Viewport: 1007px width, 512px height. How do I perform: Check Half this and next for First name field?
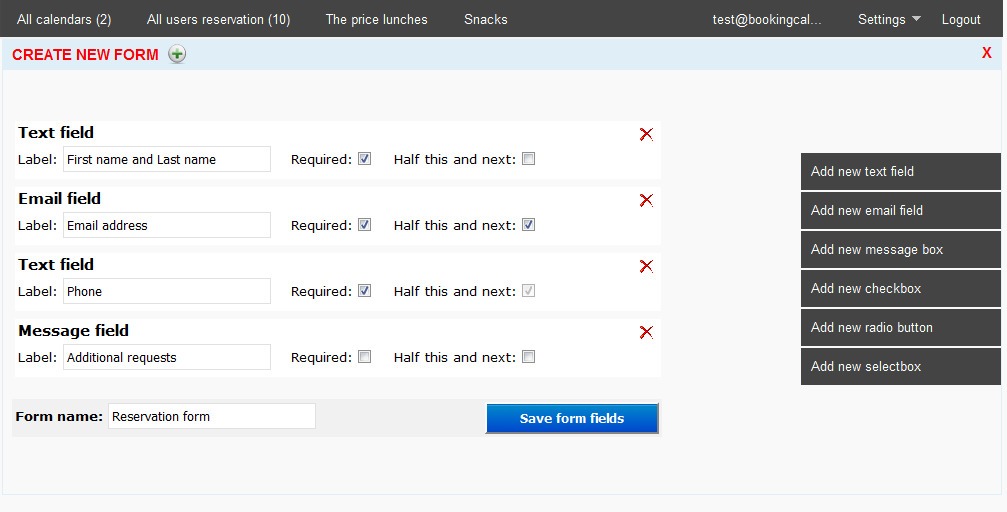point(529,159)
